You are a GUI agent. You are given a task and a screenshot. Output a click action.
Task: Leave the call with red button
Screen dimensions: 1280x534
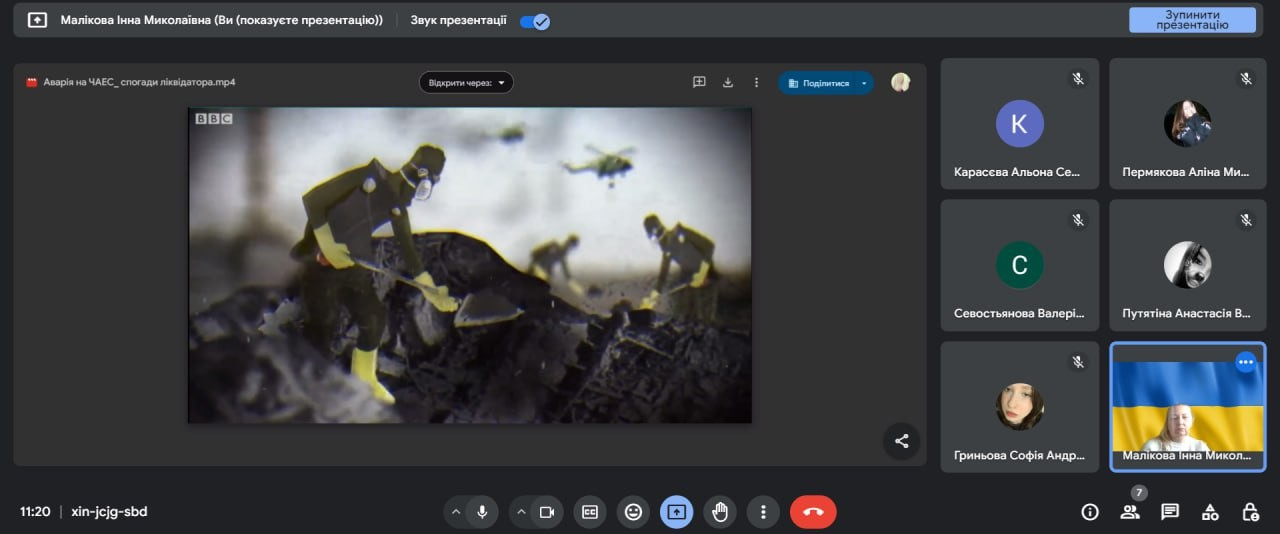813,512
